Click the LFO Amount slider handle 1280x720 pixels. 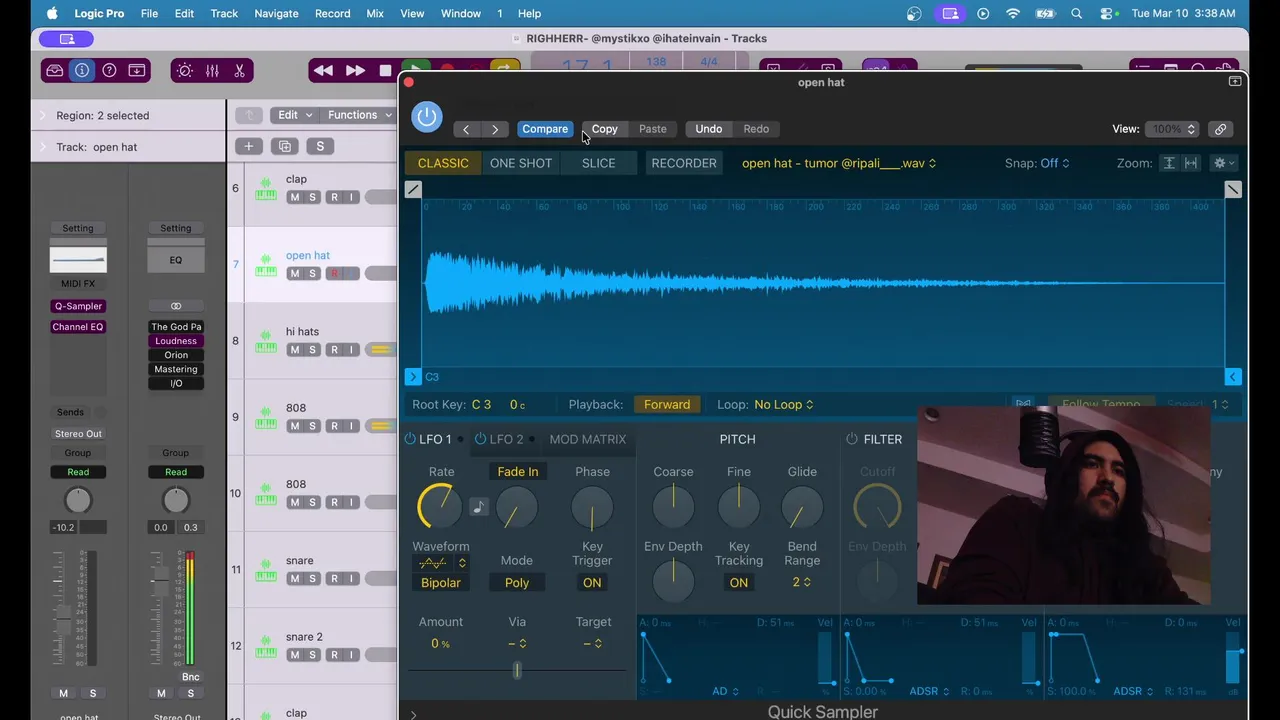point(517,670)
